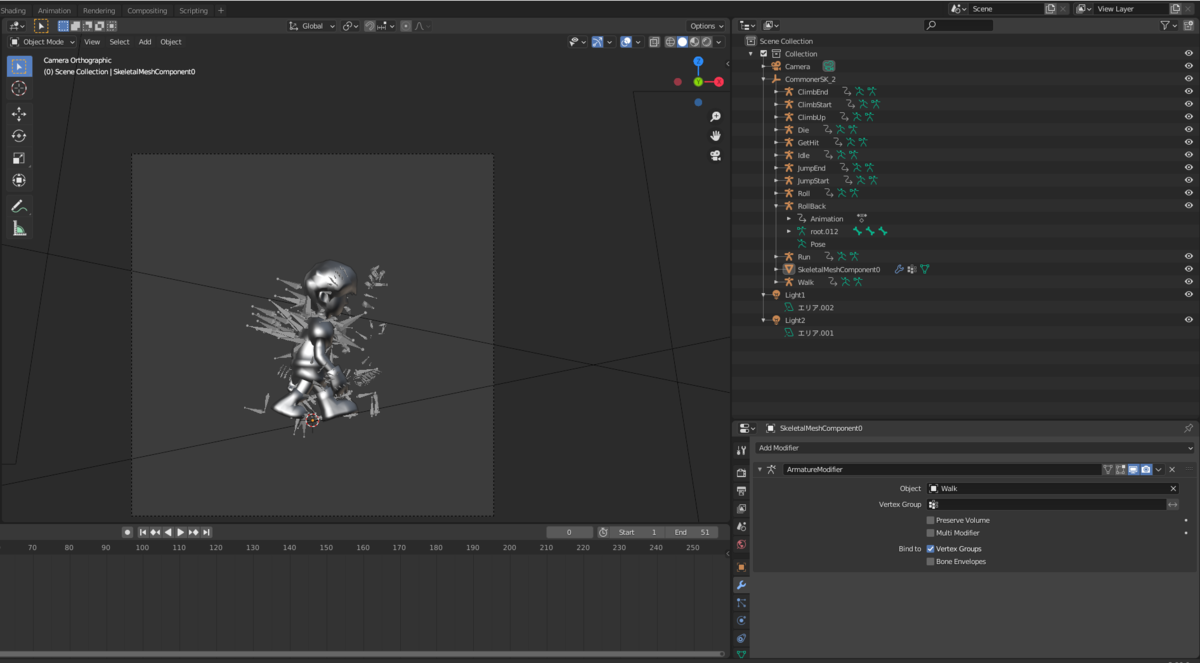Image resolution: width=1200 pixels, height=663 pixels.
Task: Pin the properties editor context
Action: pyautogui.click(x=1189, y=428)
